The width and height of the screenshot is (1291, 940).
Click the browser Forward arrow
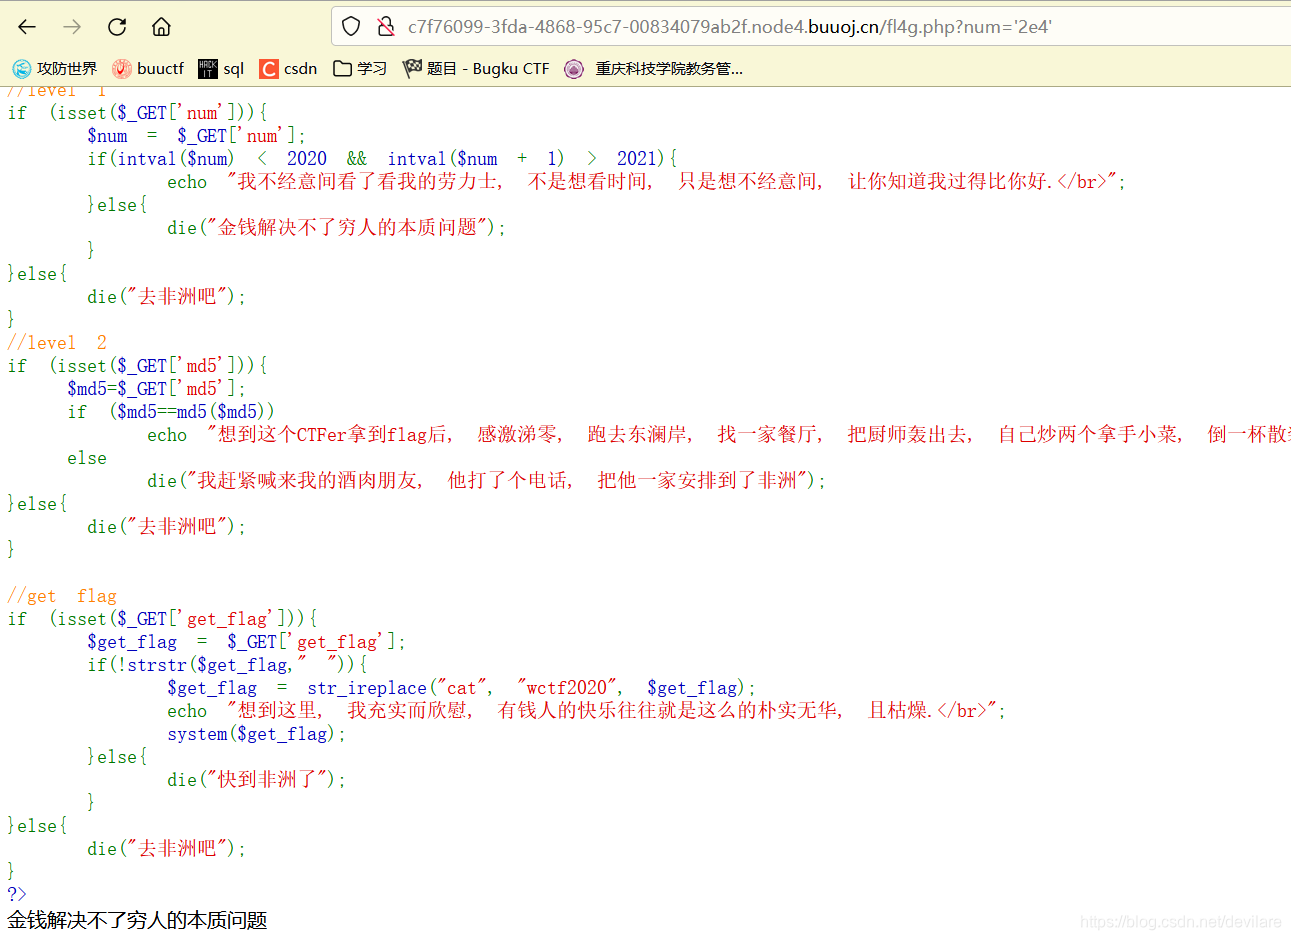[72, 27]
